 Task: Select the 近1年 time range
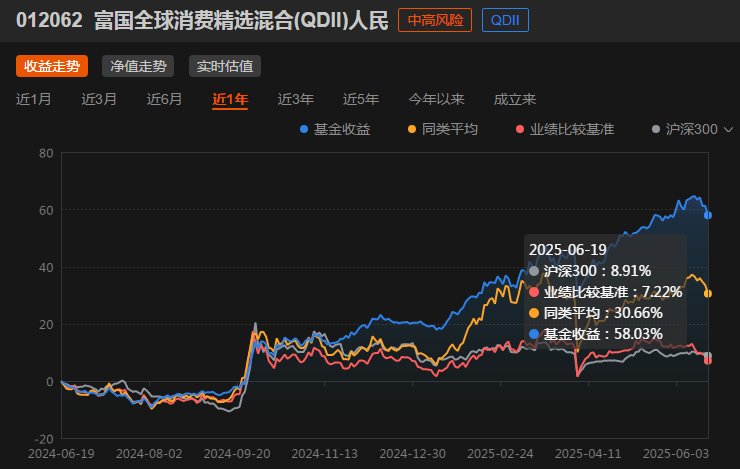(x=230, y=99)
